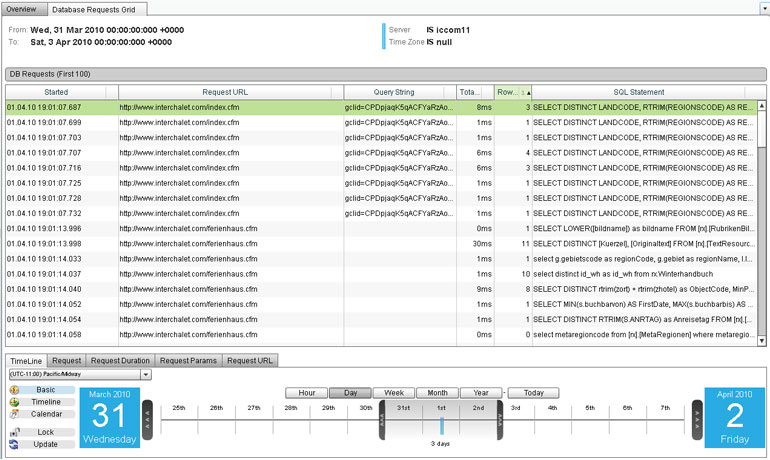Click the Lock icon
This screenshot has width=770, height=460.
click(x=14, y=433)
